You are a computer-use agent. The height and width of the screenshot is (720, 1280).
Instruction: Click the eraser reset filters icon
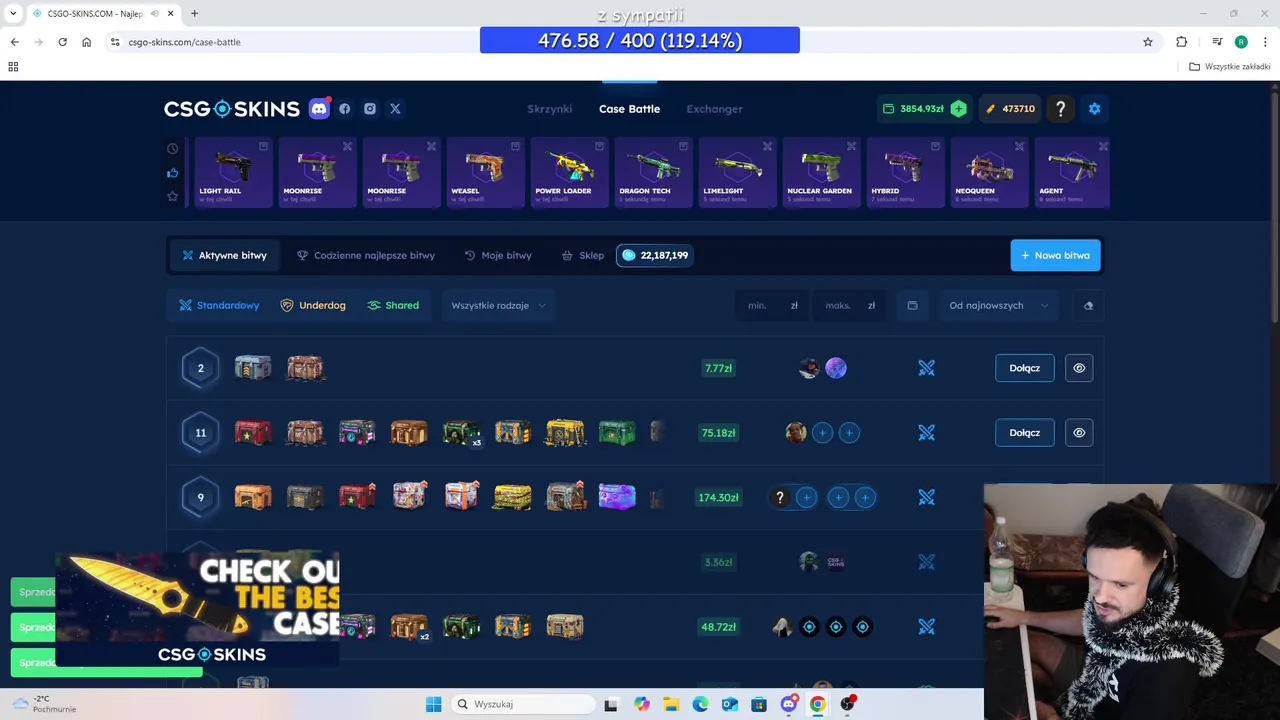coord(1089,306)
